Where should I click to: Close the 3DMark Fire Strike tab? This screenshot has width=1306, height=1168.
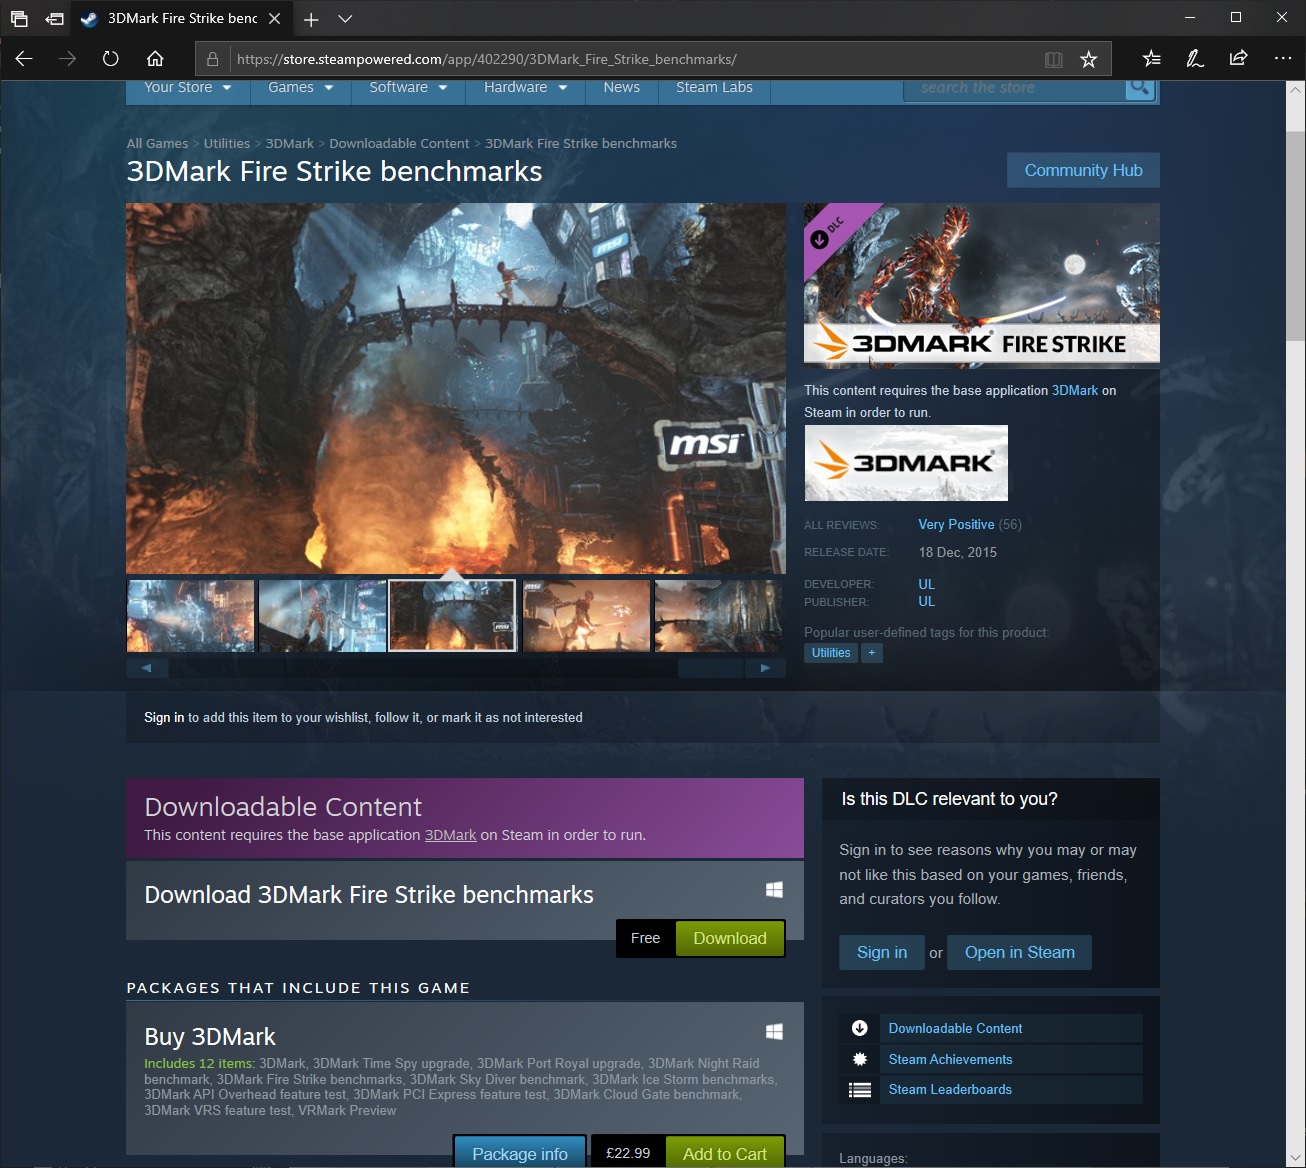point(274,19)
